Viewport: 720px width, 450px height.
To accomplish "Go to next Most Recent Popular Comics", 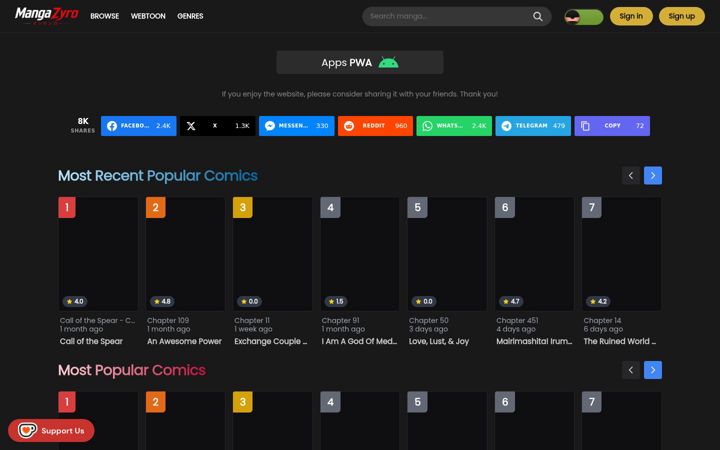I will tap(653, 175).
